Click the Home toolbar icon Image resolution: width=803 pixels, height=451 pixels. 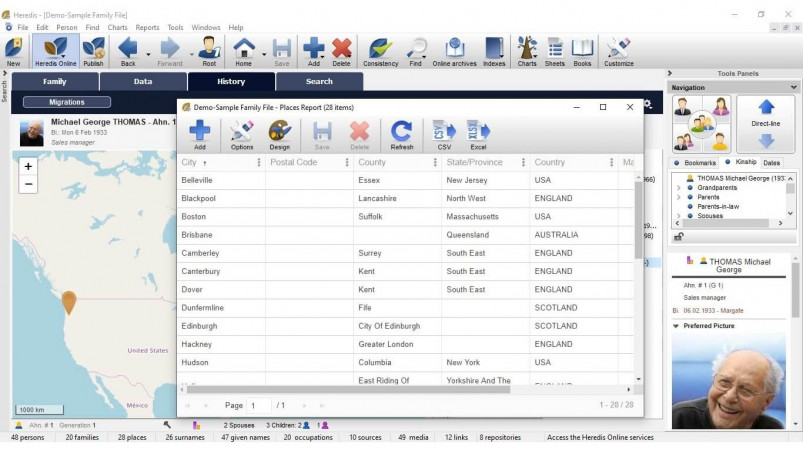coord(244,52)
